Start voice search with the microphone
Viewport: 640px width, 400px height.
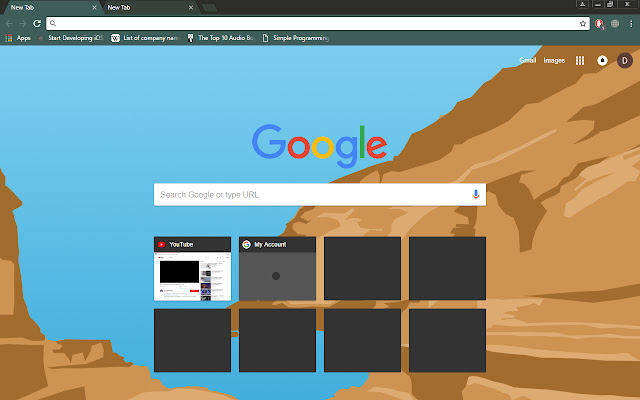click(476, 194)
